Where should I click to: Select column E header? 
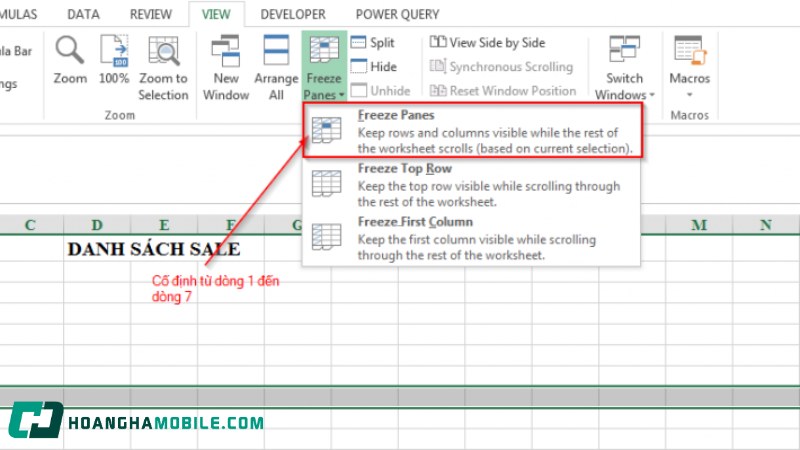coord(164,224)
